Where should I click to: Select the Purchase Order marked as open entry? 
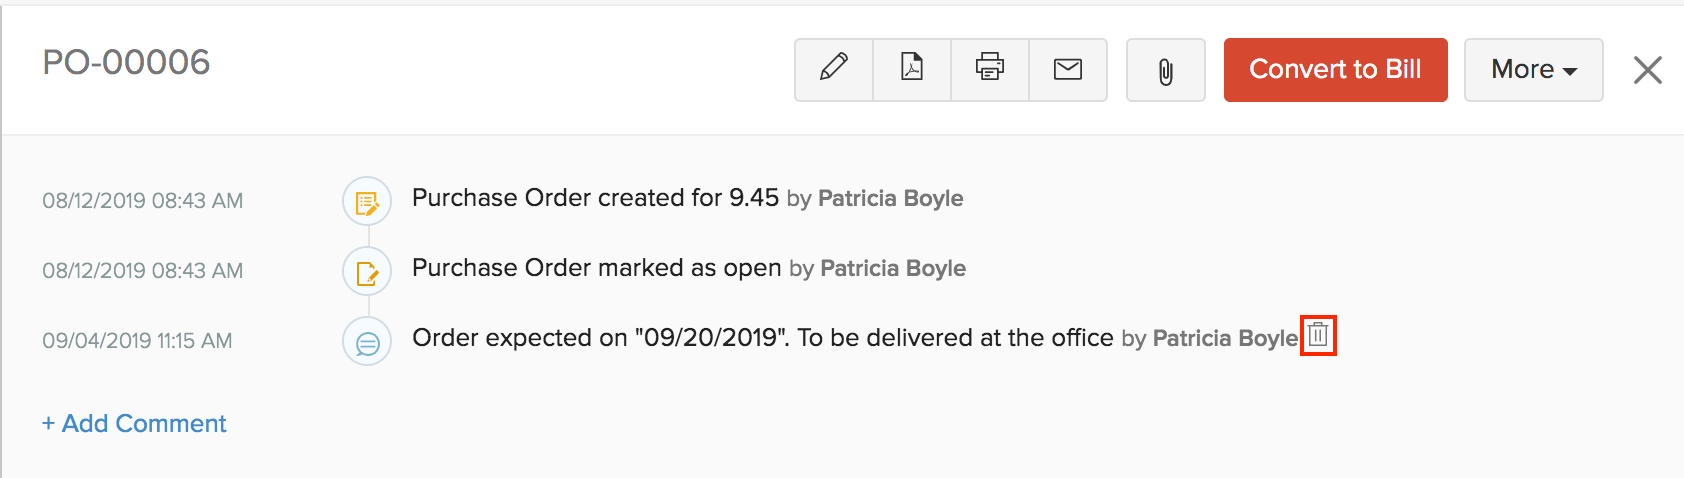pos(596,268)
